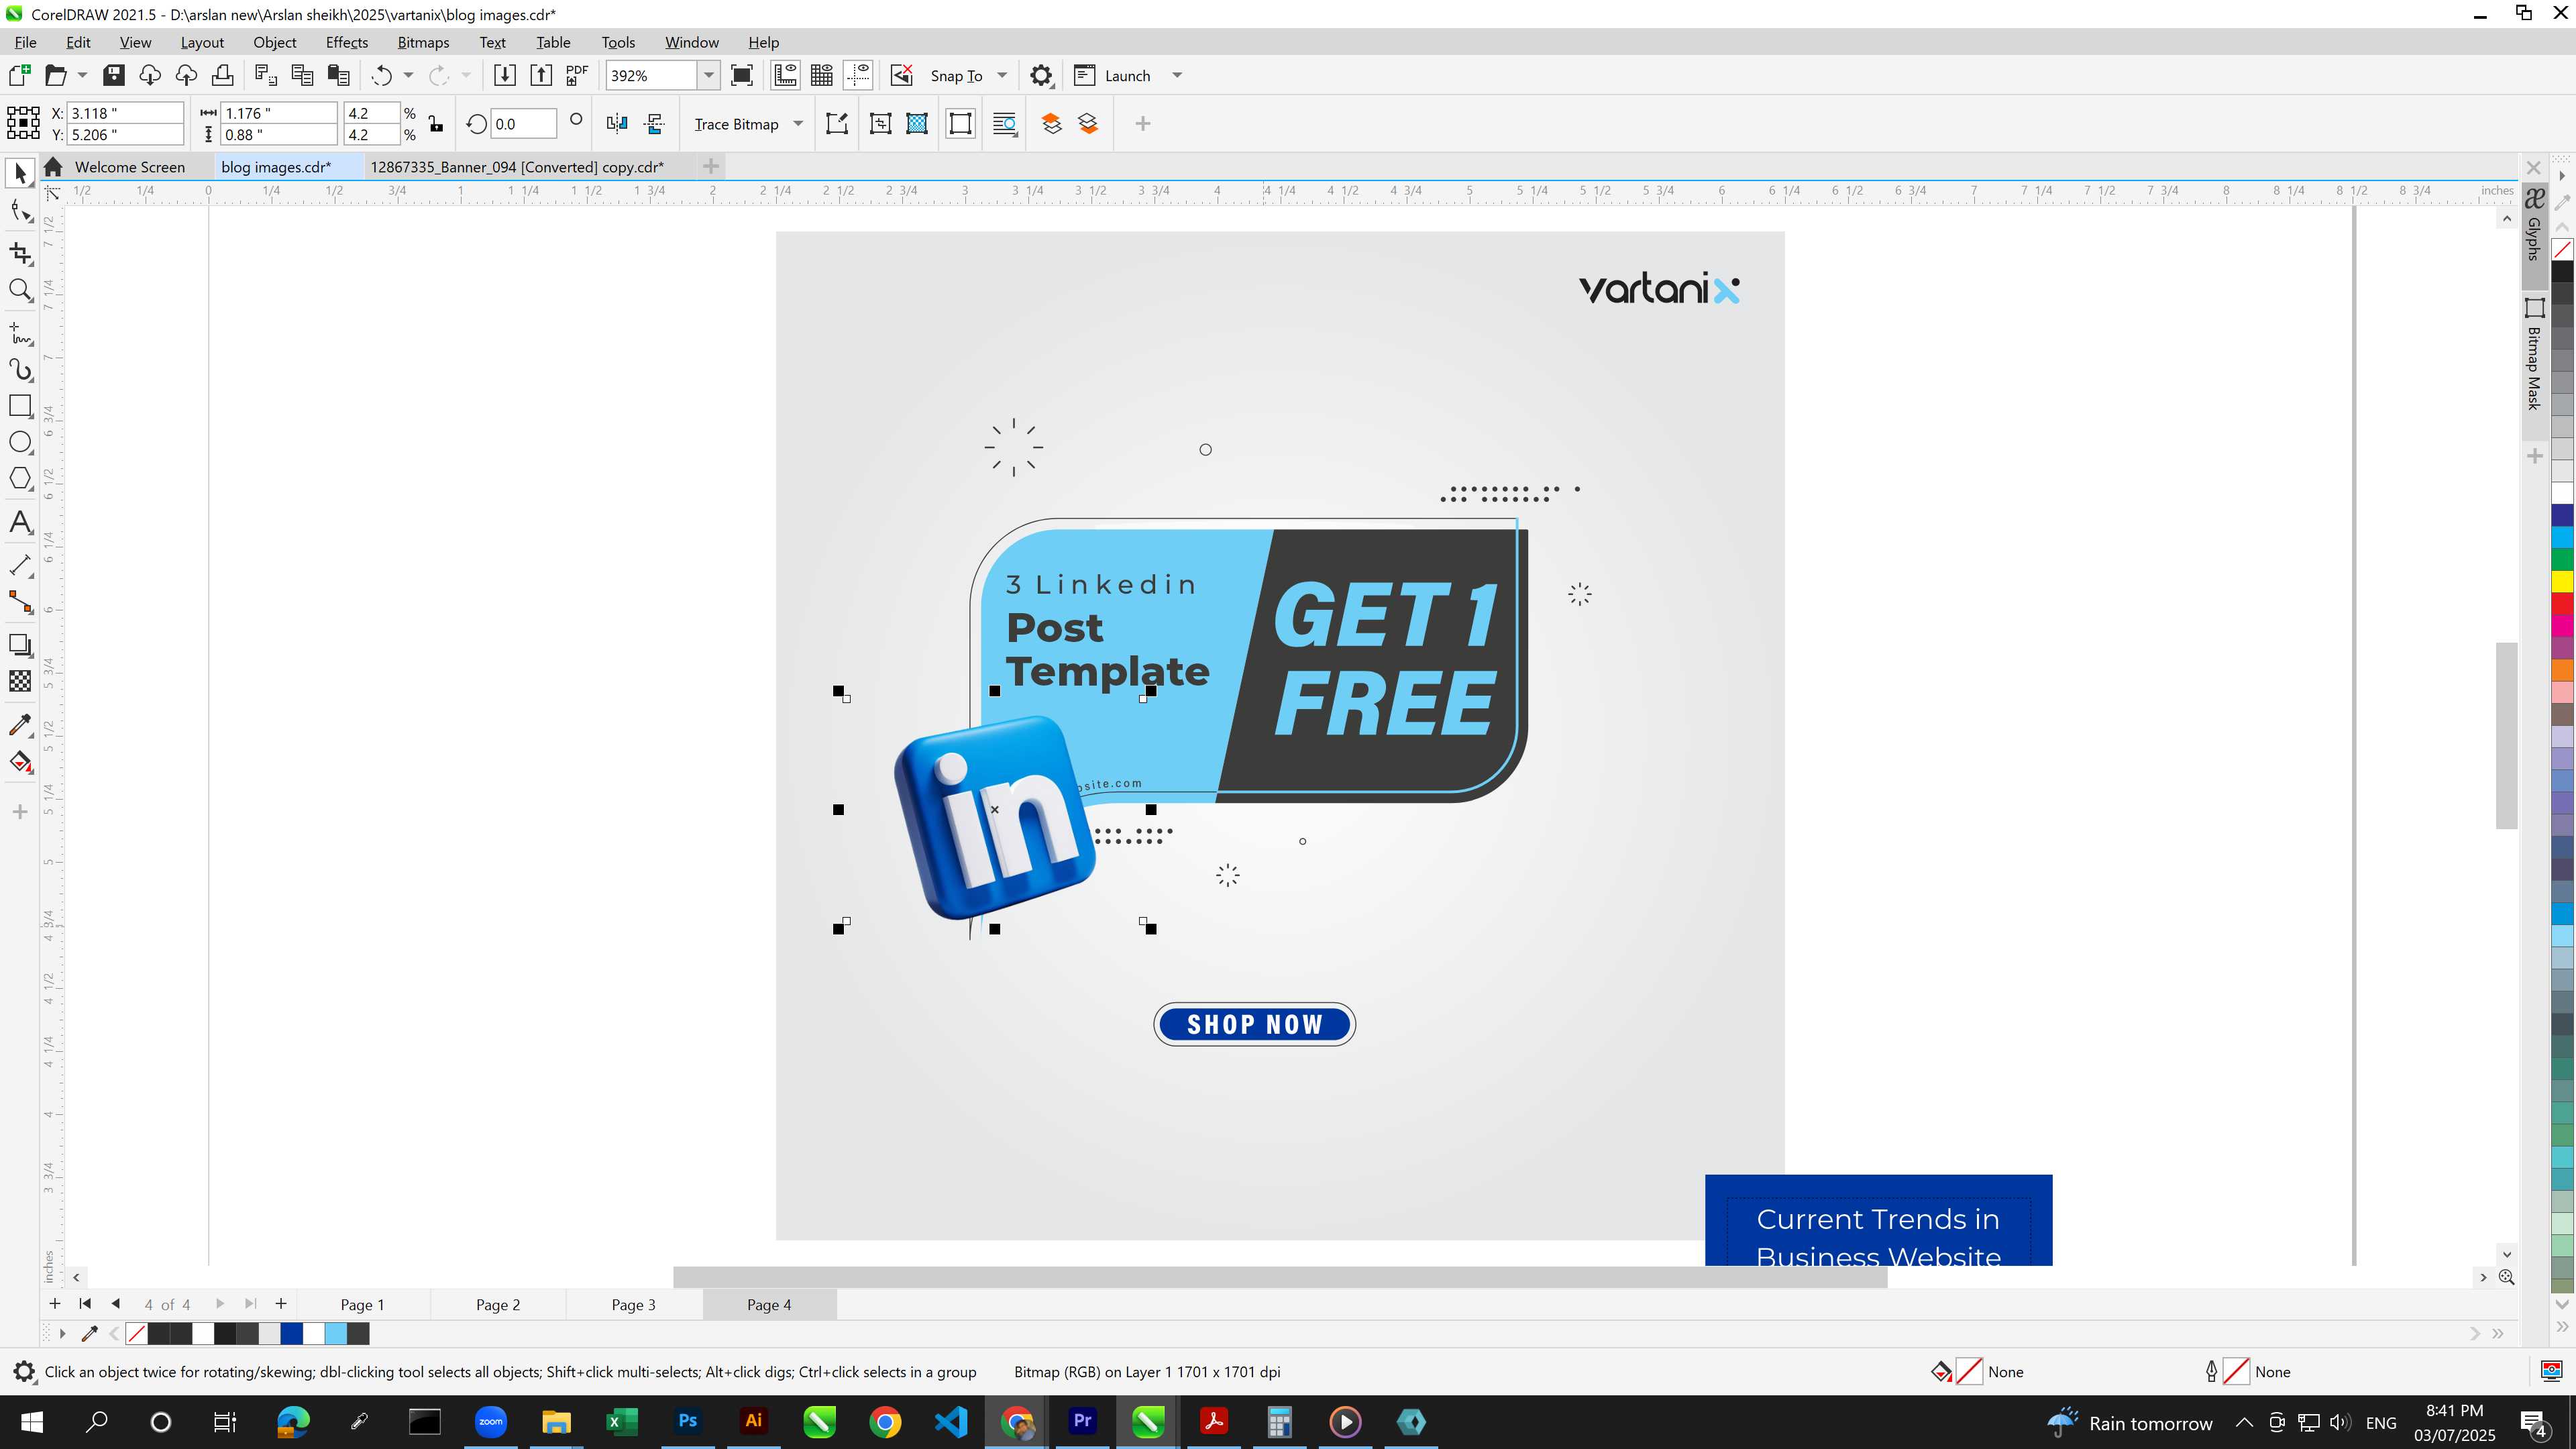2576x1449 pixels.
Task: Open the Windows Start menu
Action: [31, 1421]
